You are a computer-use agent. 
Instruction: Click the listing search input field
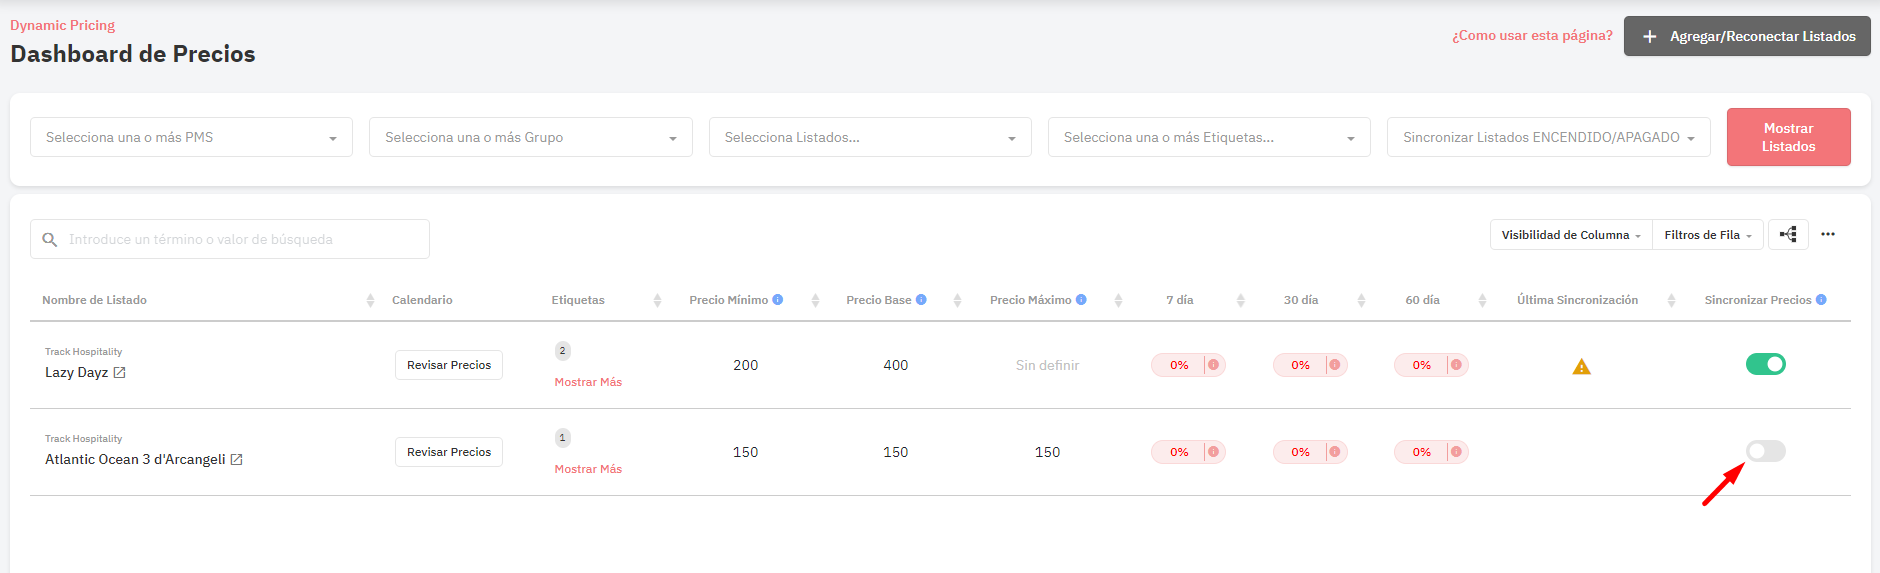point(230,239)
